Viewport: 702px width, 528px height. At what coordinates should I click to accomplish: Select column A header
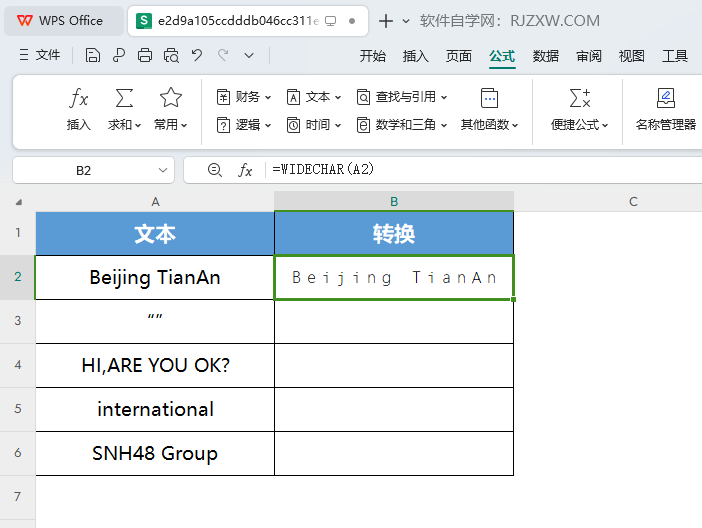pyautogui.click(x=155, y=202)
